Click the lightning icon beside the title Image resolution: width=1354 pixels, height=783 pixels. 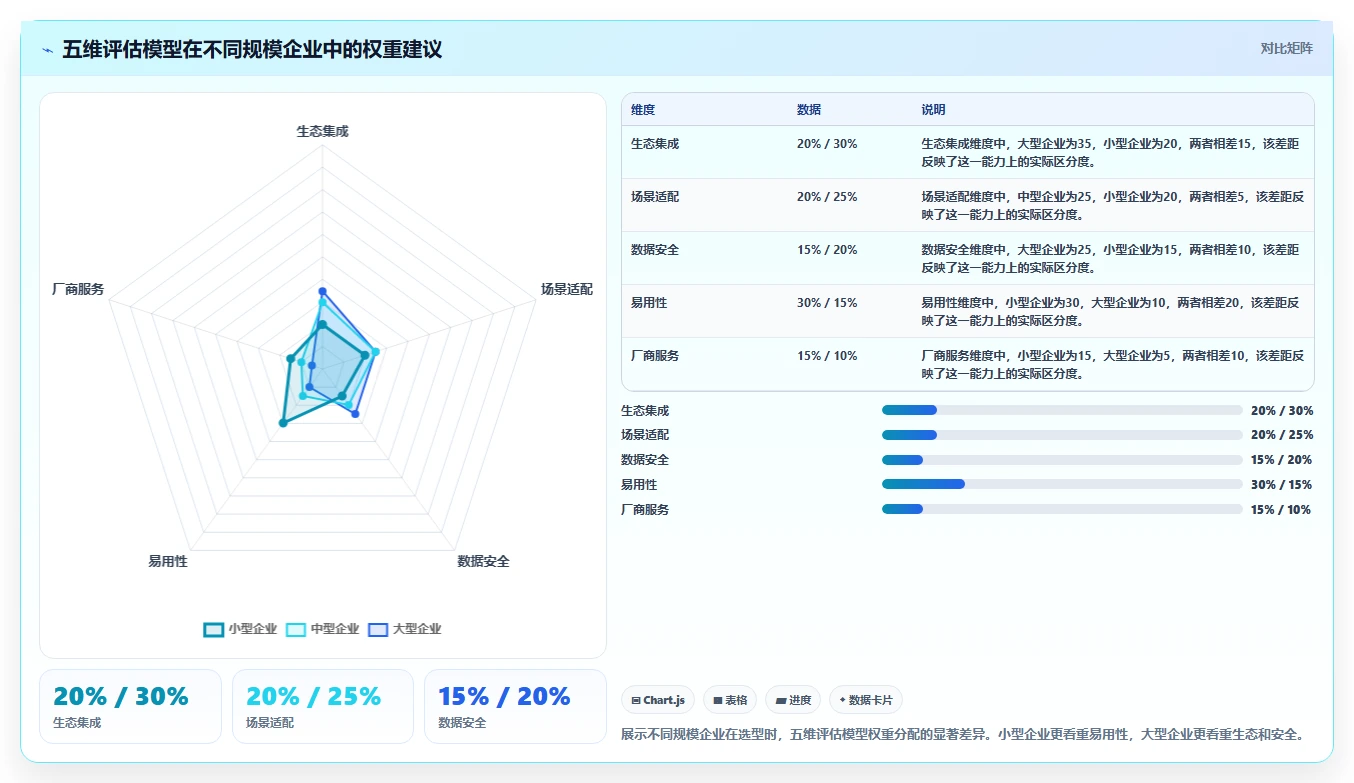tap(48, 50)
